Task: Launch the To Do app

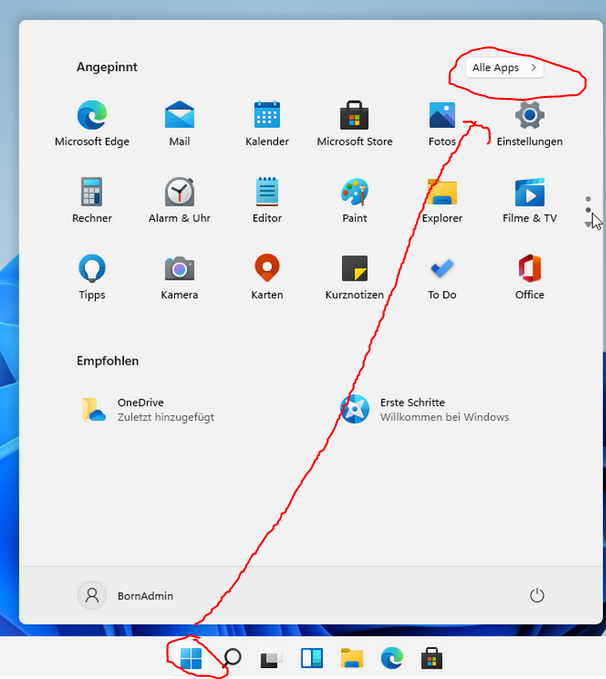Action: (442, 277)
